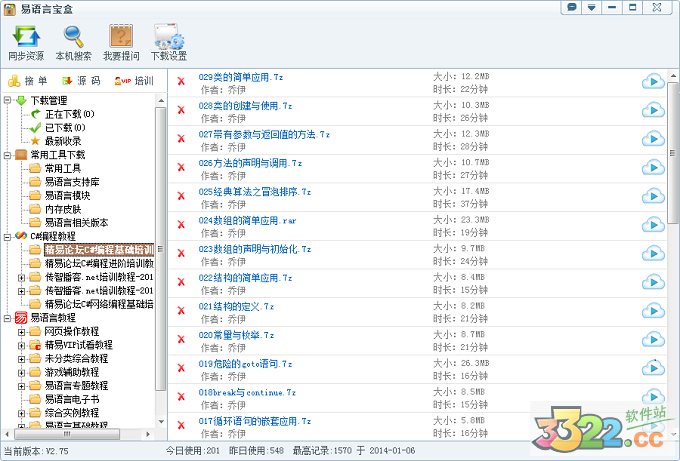Click red X beside 026方法的声明与调用
The height and width of the screenshot is (461, 680).
[x=181, y=167]
